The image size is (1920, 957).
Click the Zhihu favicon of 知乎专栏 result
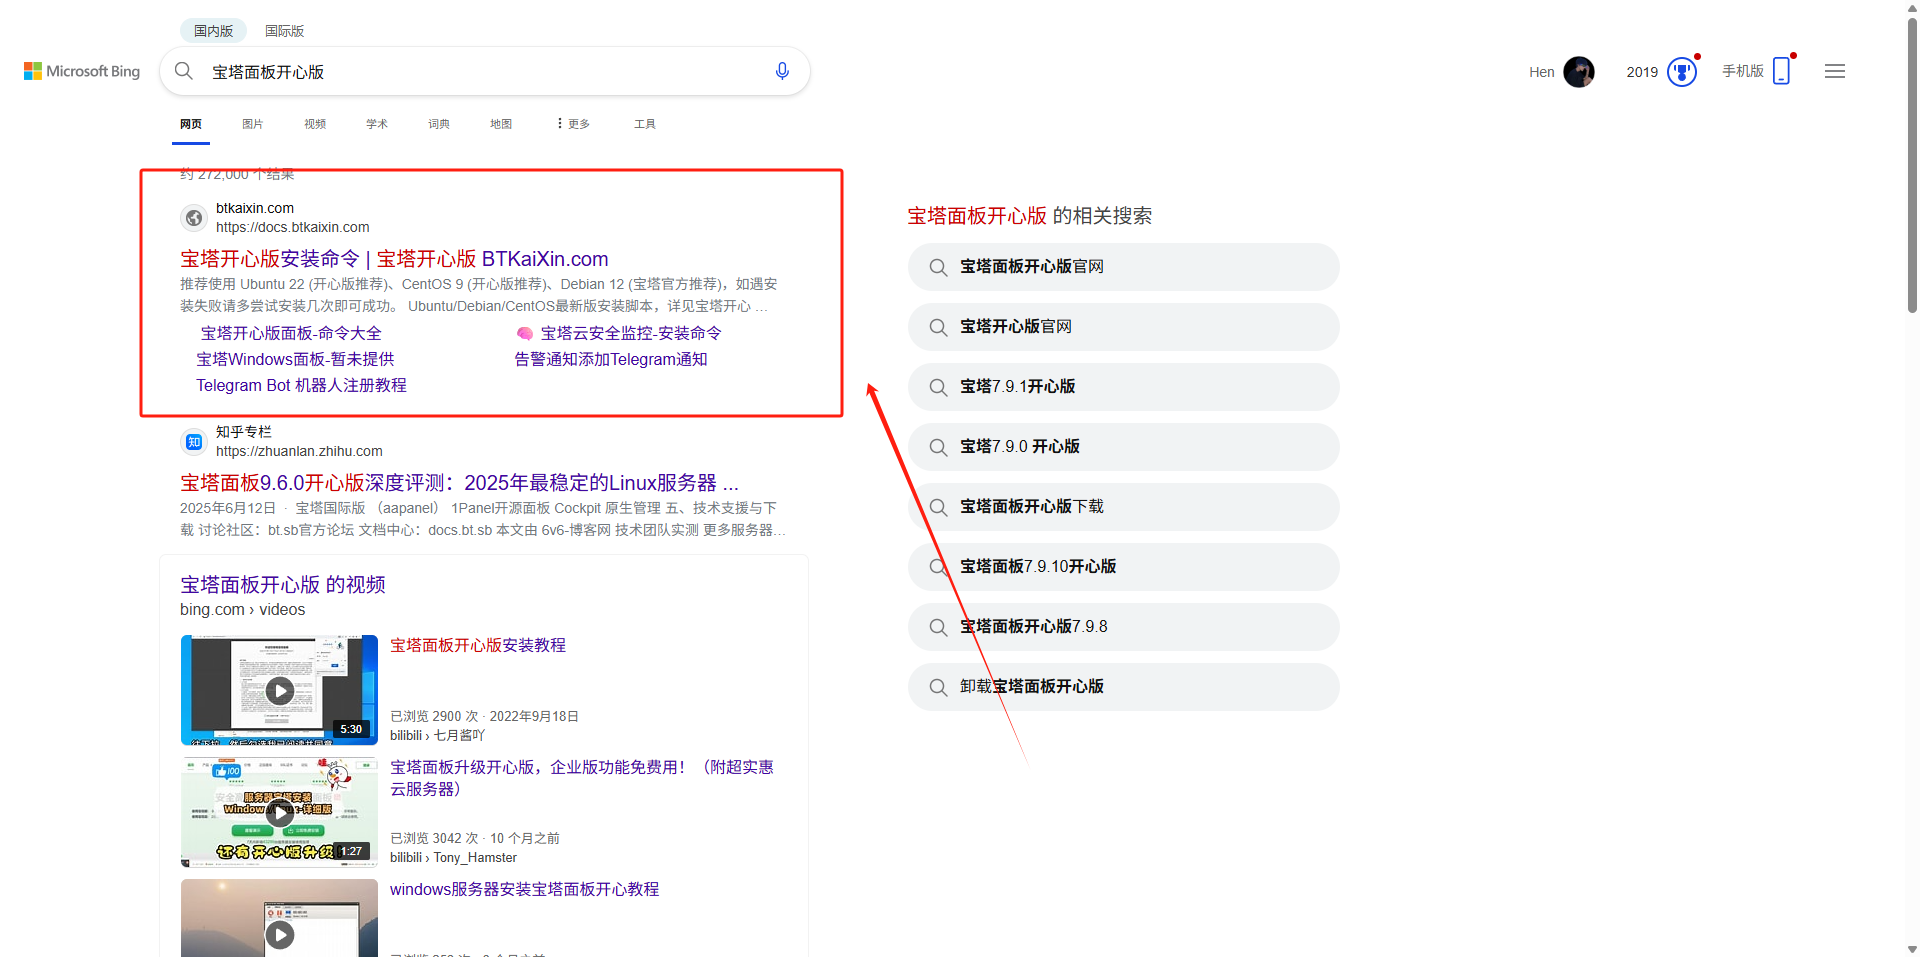pyautogui.click(x=194, y=441)
